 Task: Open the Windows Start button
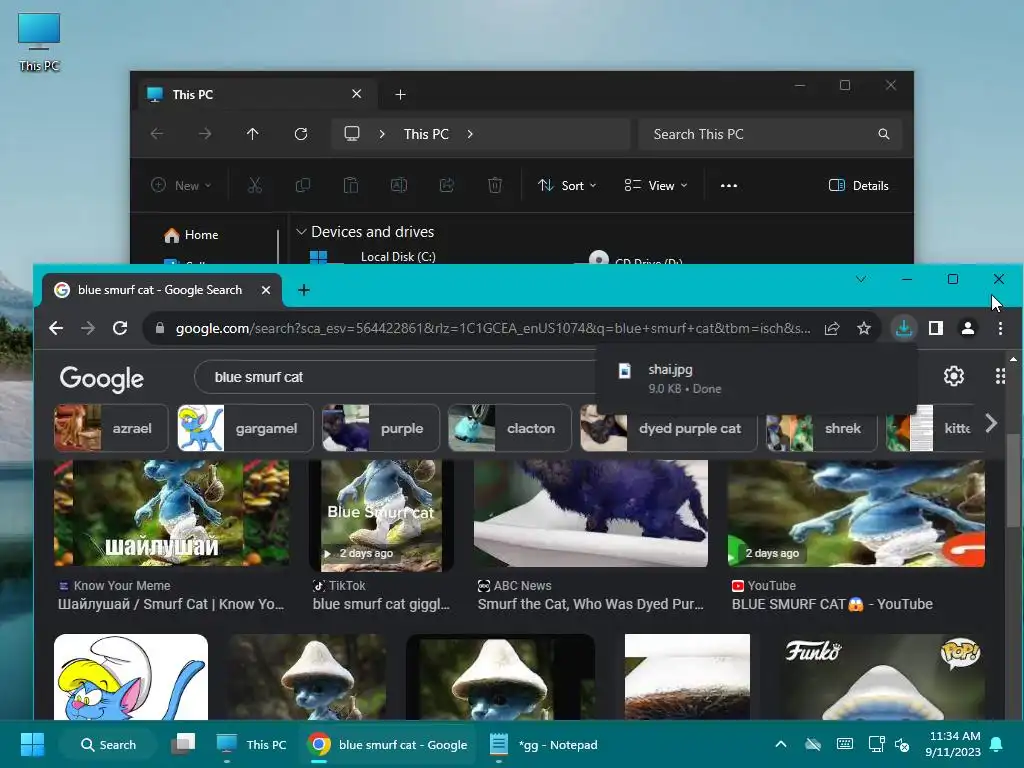click(32, 744)
